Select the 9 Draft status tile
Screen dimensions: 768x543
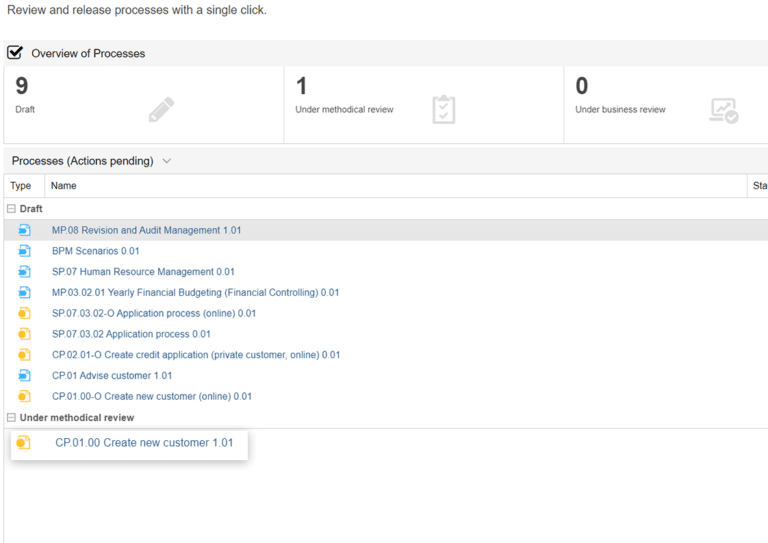click(143, 104)
